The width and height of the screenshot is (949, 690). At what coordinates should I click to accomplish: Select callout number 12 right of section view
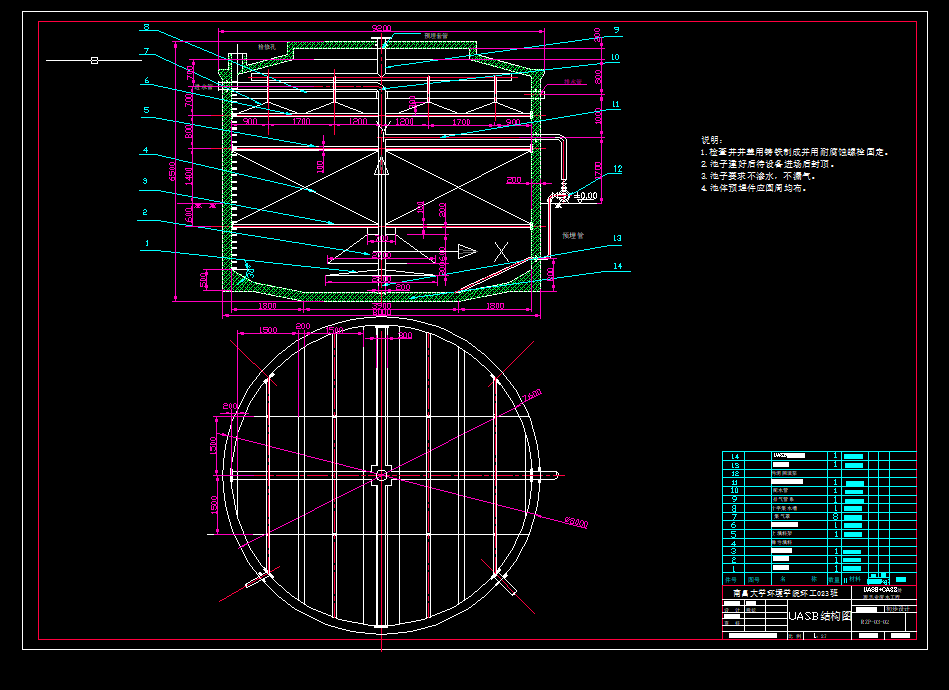(617, 169)
